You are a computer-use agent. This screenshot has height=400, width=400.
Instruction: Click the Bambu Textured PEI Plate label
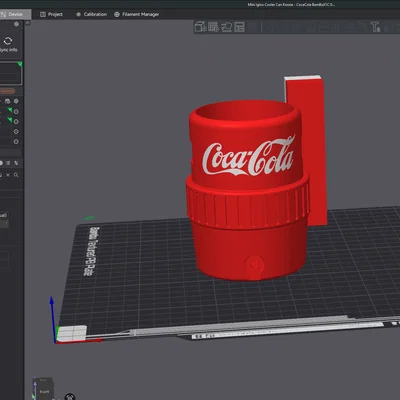pyautogui.click(x=91, y=251)
